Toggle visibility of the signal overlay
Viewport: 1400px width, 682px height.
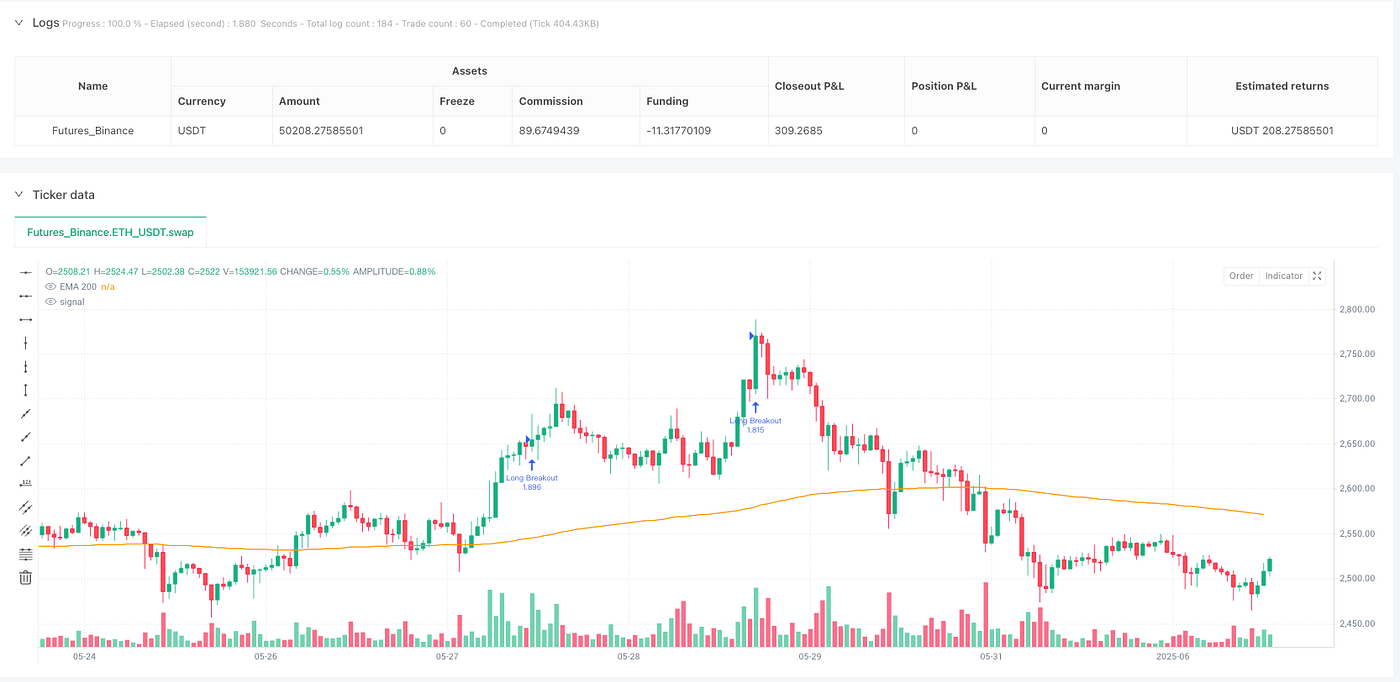[x=50, y=301]
